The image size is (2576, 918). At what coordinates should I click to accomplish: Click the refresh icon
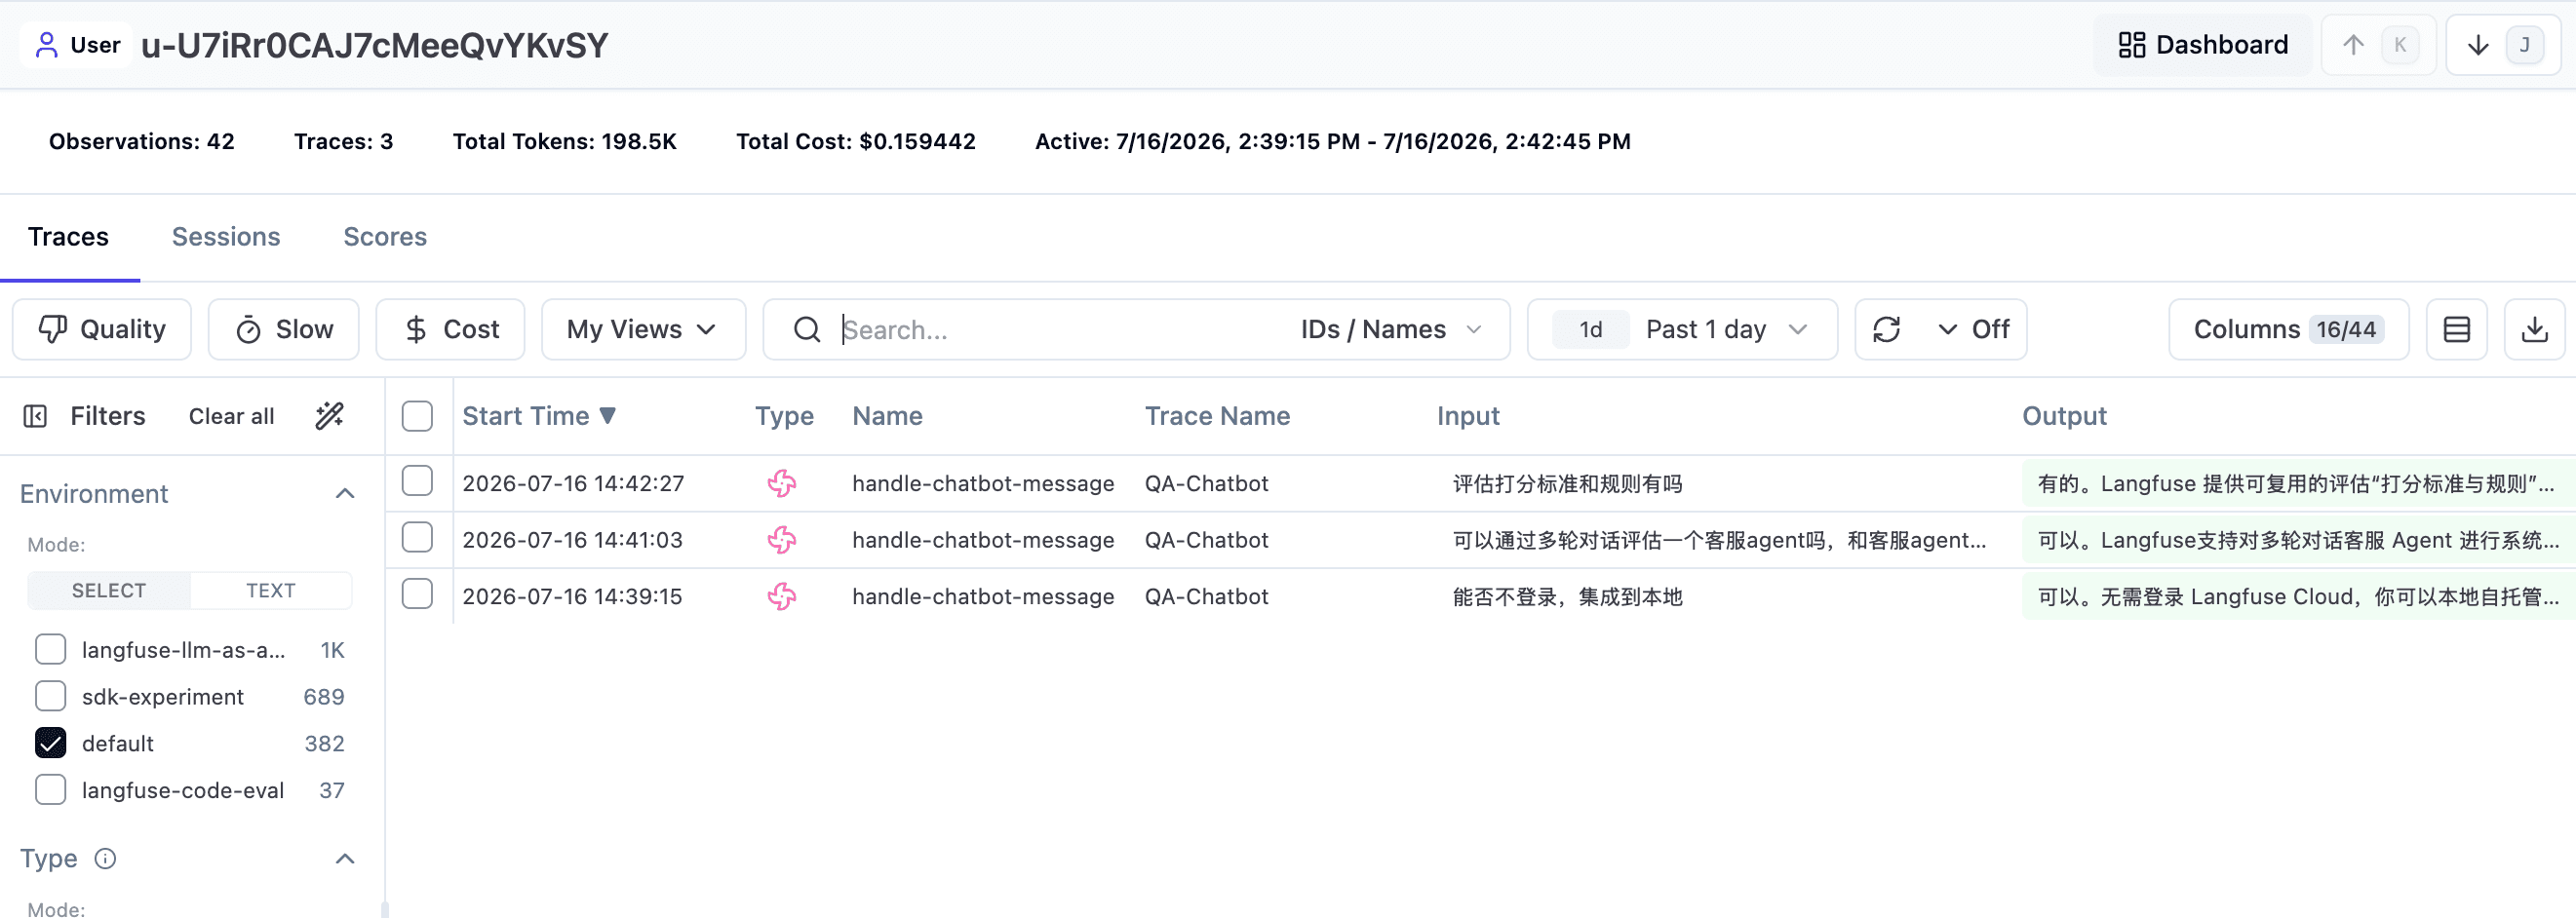pyautogui.click(x=1886, y=329)
